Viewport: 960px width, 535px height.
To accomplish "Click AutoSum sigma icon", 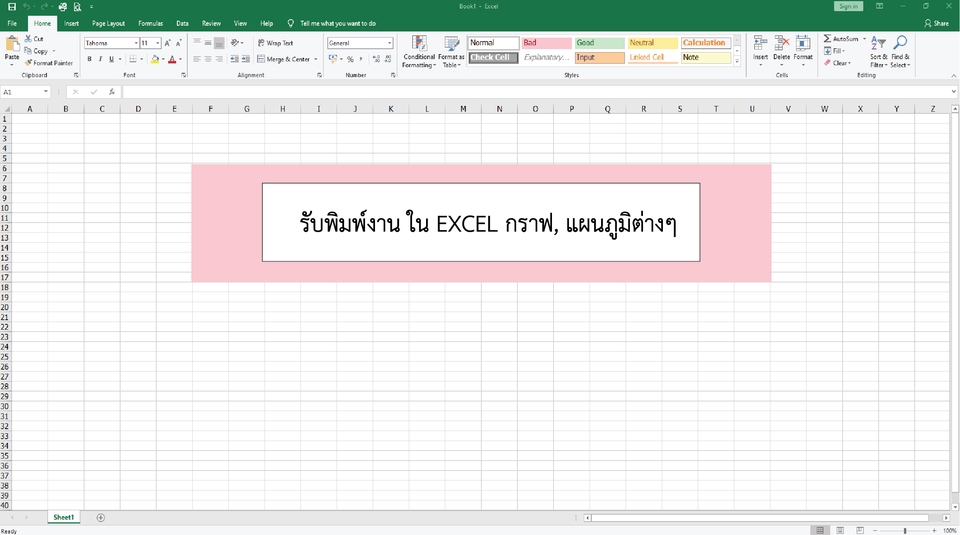I will [827, 39].
